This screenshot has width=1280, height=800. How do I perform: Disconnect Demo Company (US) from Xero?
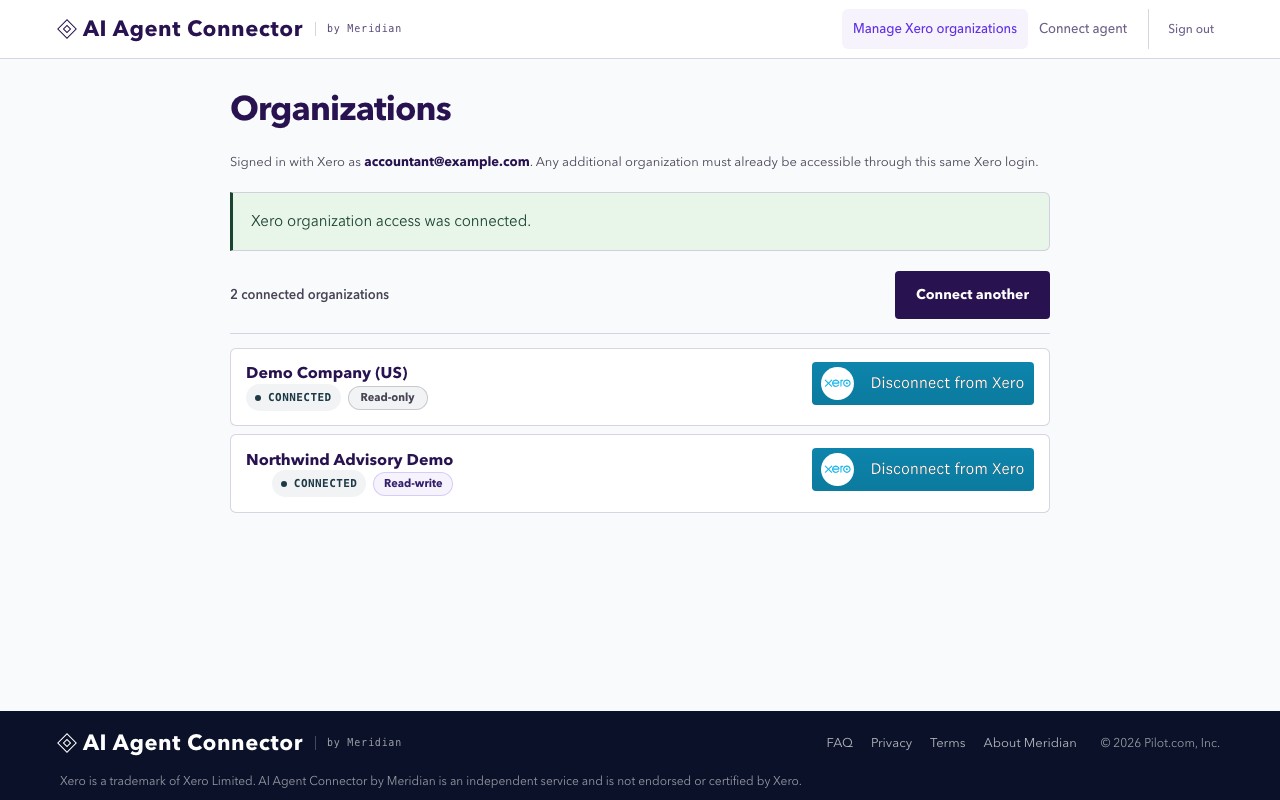923,383
